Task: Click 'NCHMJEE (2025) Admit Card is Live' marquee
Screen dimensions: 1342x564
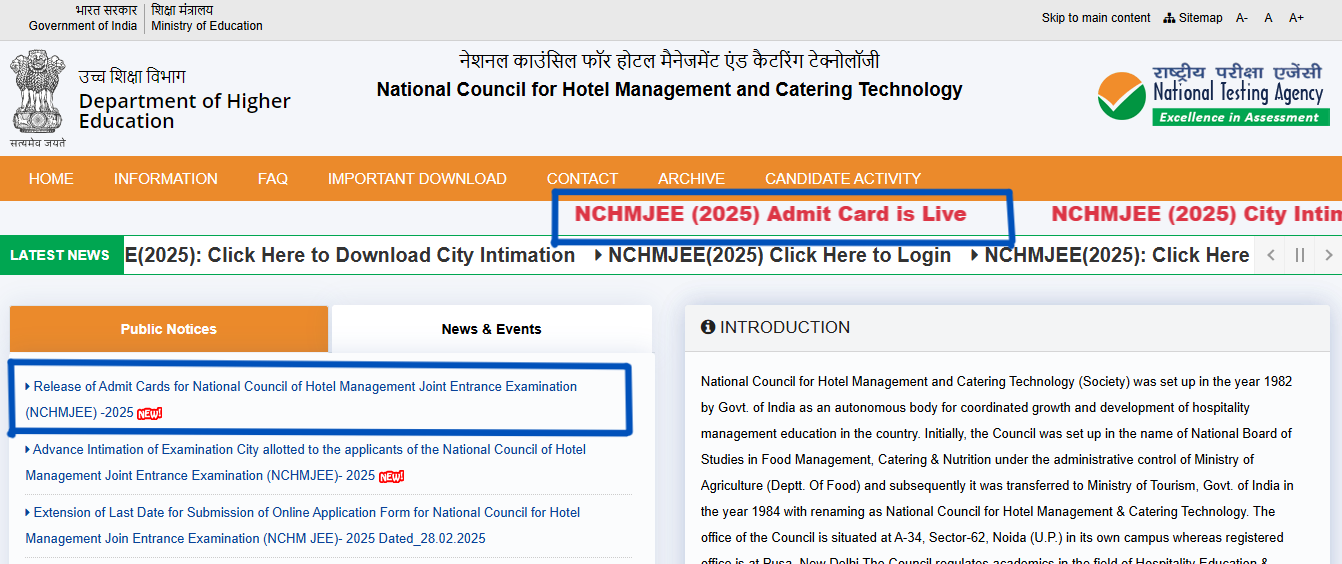Action: pyautogui.click(x=770, y=214)
